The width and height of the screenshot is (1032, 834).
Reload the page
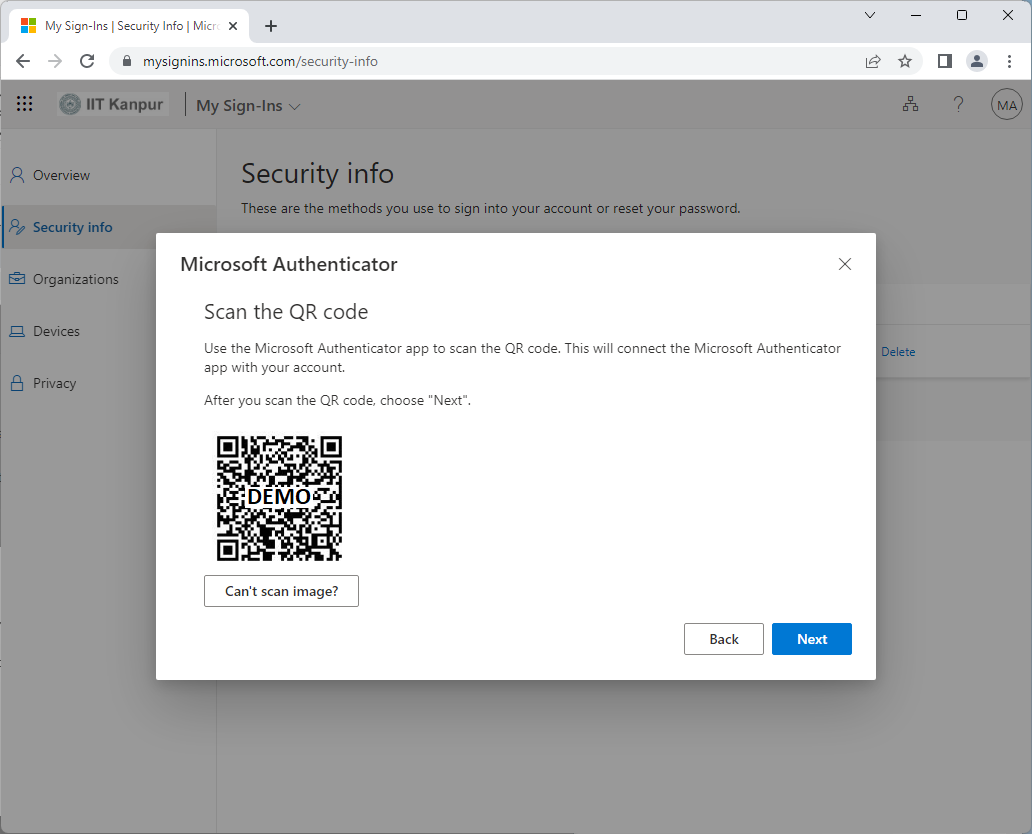coord(87,61)
